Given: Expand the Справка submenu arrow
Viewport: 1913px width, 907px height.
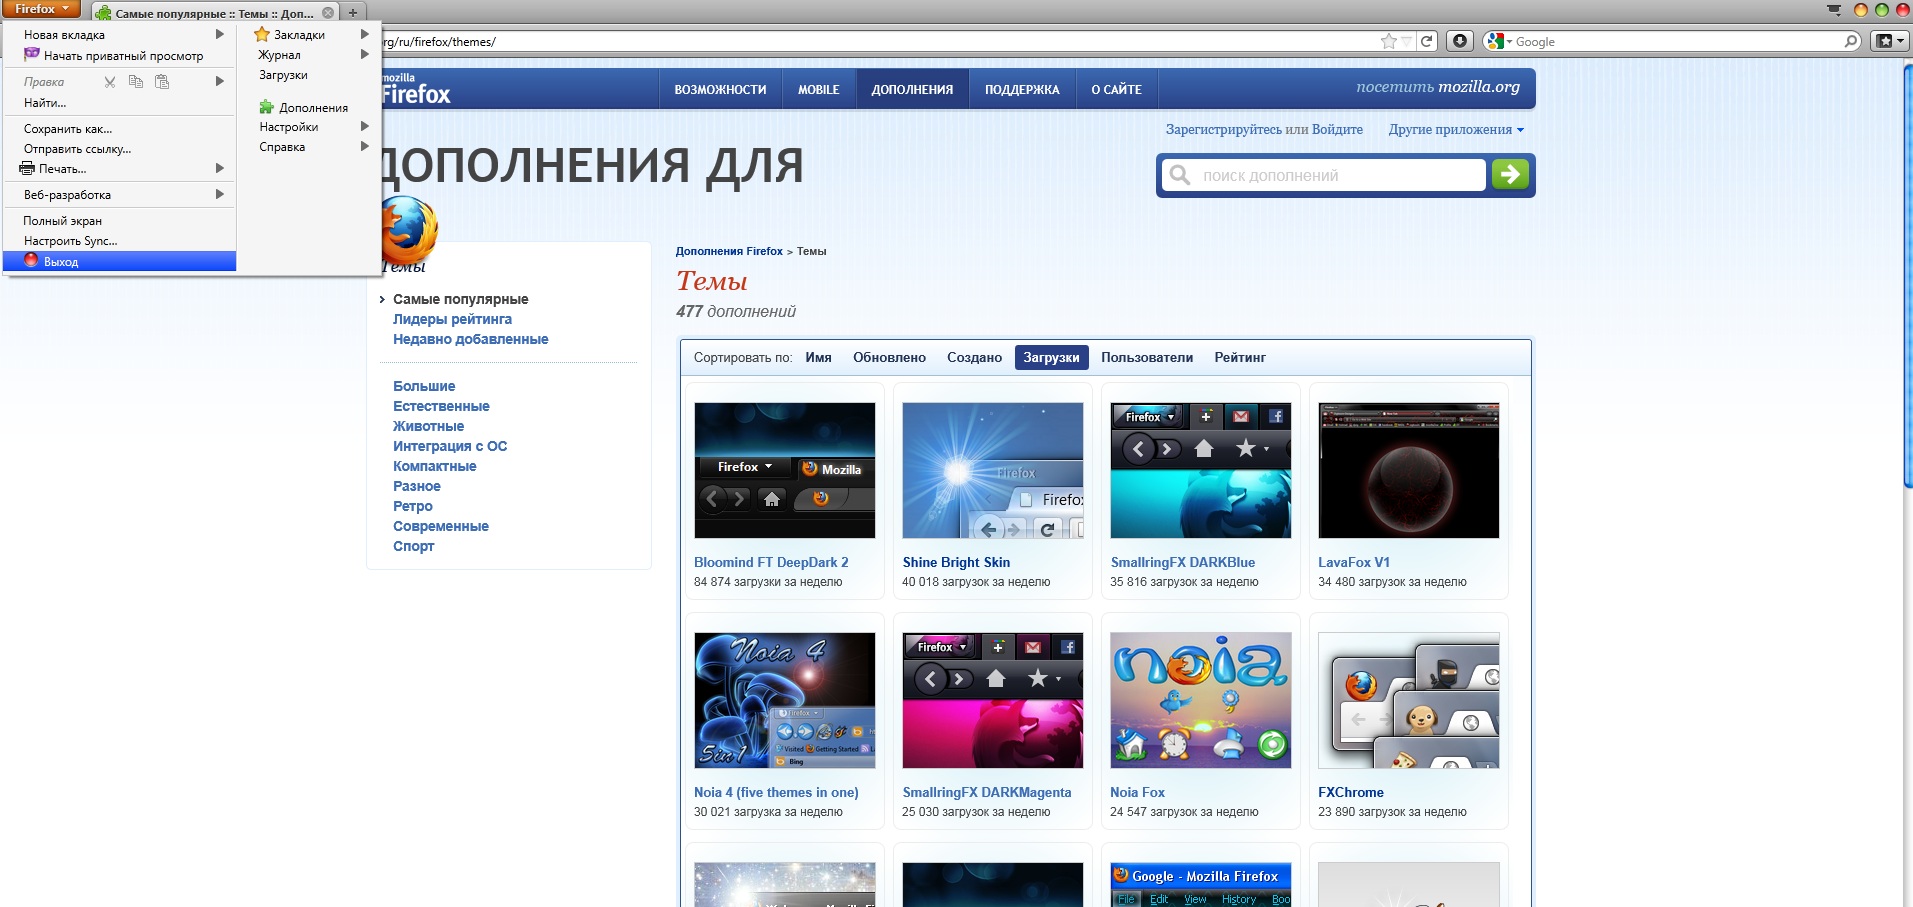Looking at the screenshot, I should click(x=365, y=146).
